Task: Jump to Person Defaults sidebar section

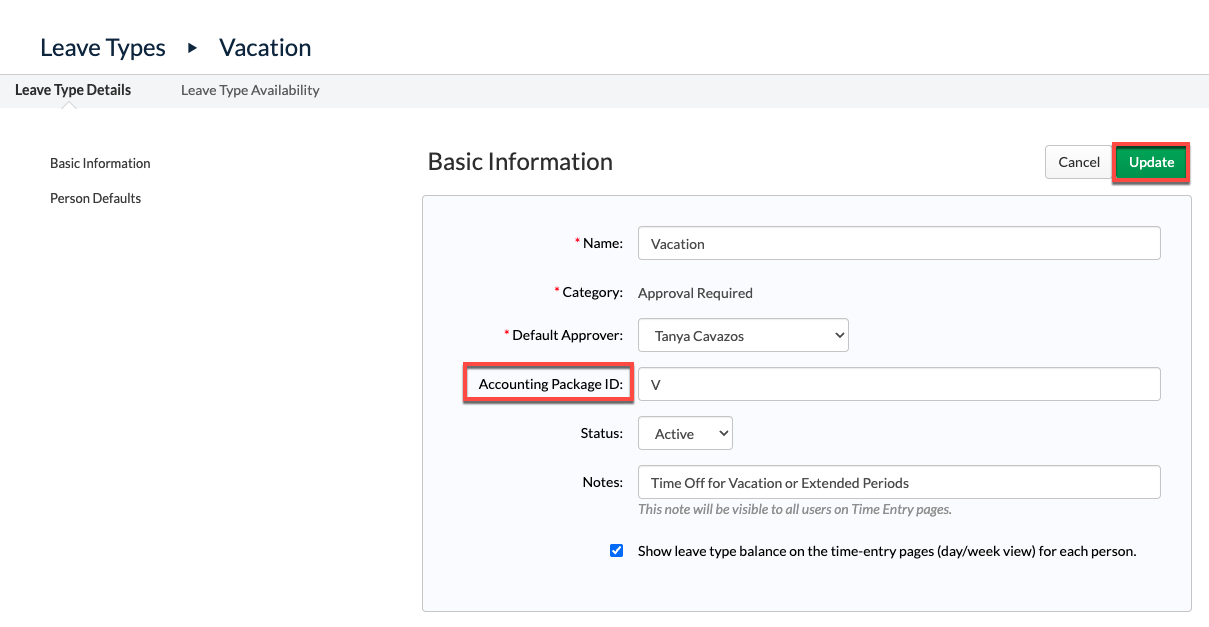Action: tap(95, 198)
